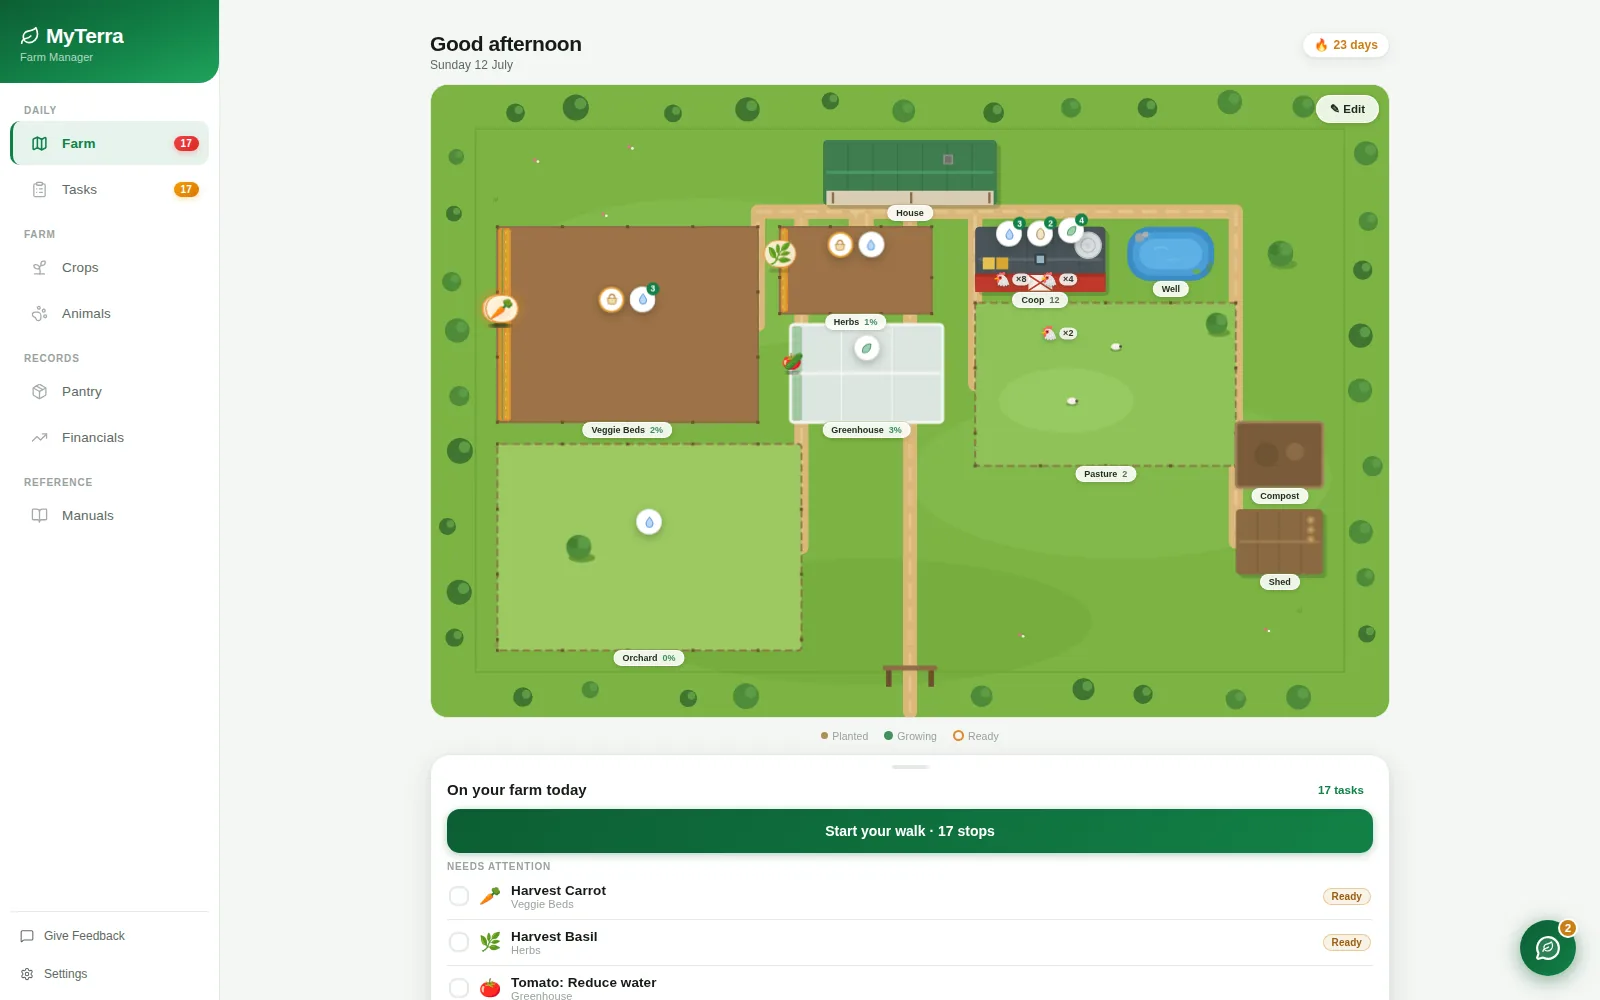Click the Ready legend ring
The height and width of the screenshot is (1000, 1600).
(958, 736)
